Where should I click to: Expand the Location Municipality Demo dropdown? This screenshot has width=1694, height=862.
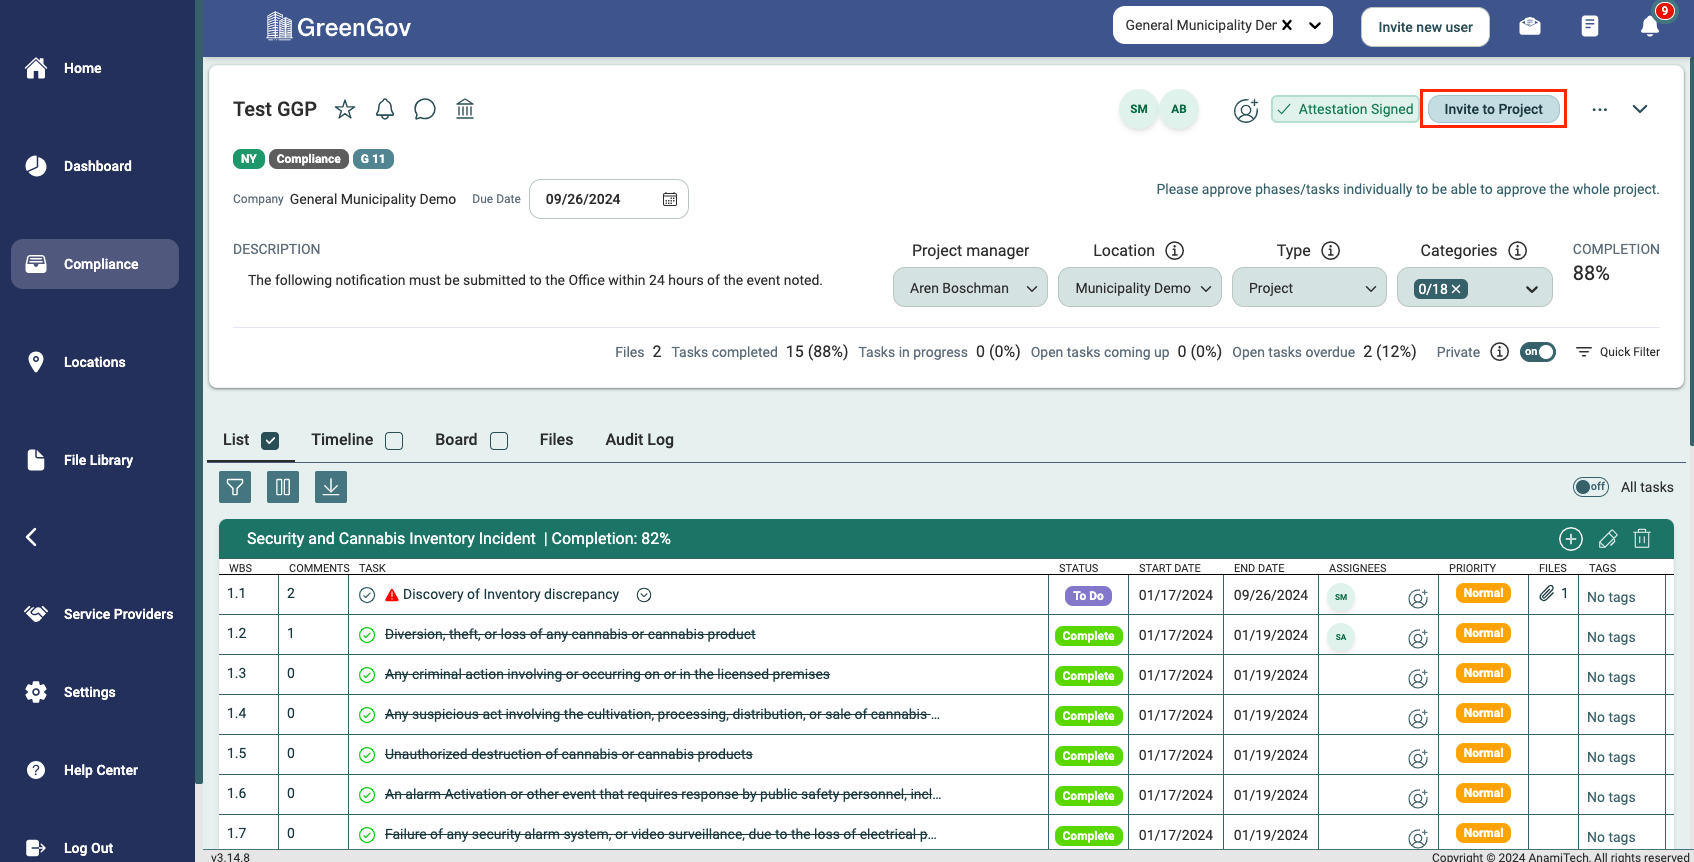tap(1140, 288)
